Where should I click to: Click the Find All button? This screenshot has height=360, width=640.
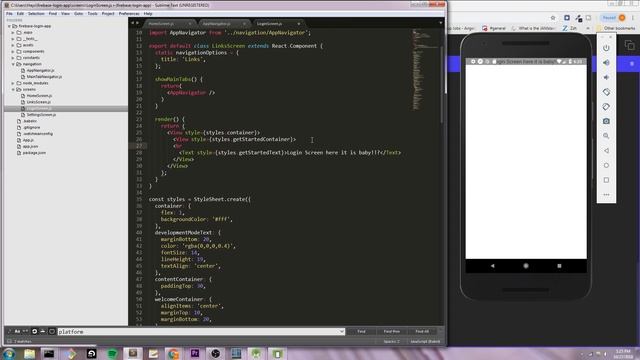tap(422, 331)
